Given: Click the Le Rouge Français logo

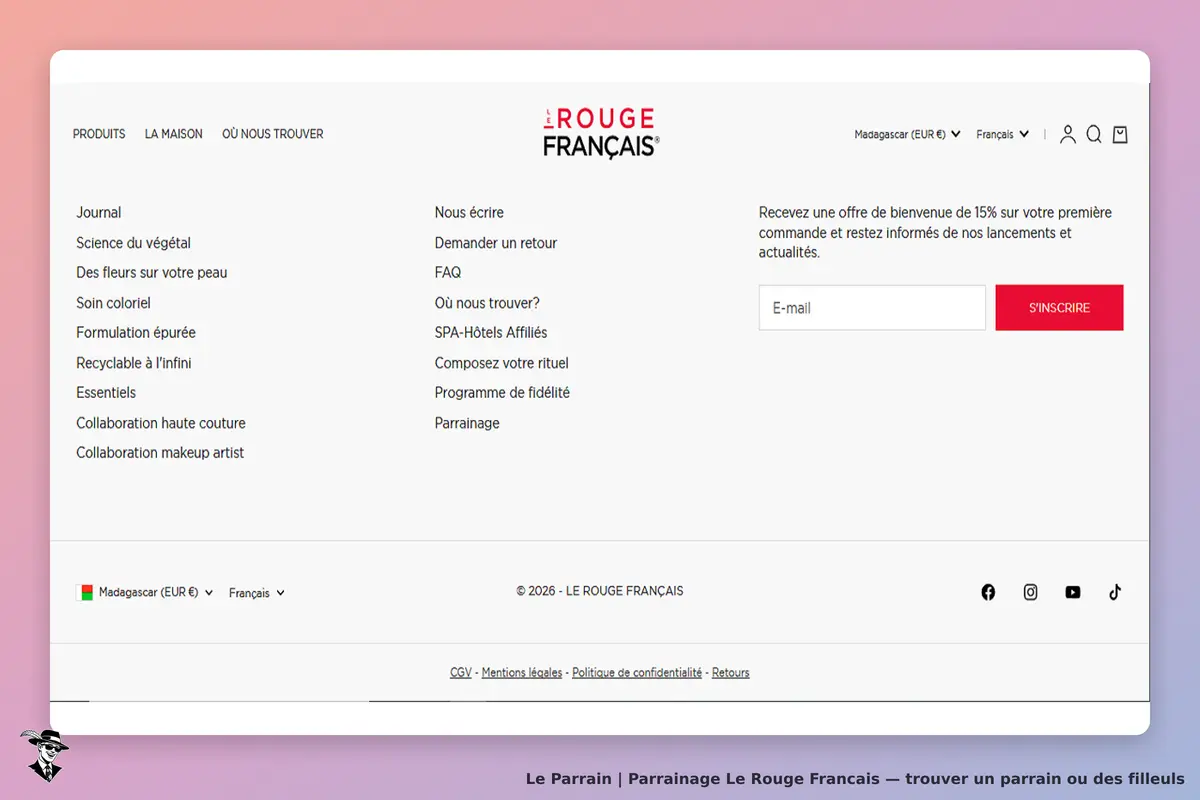Looking at the screenshot, I should [x=601, y=133].
